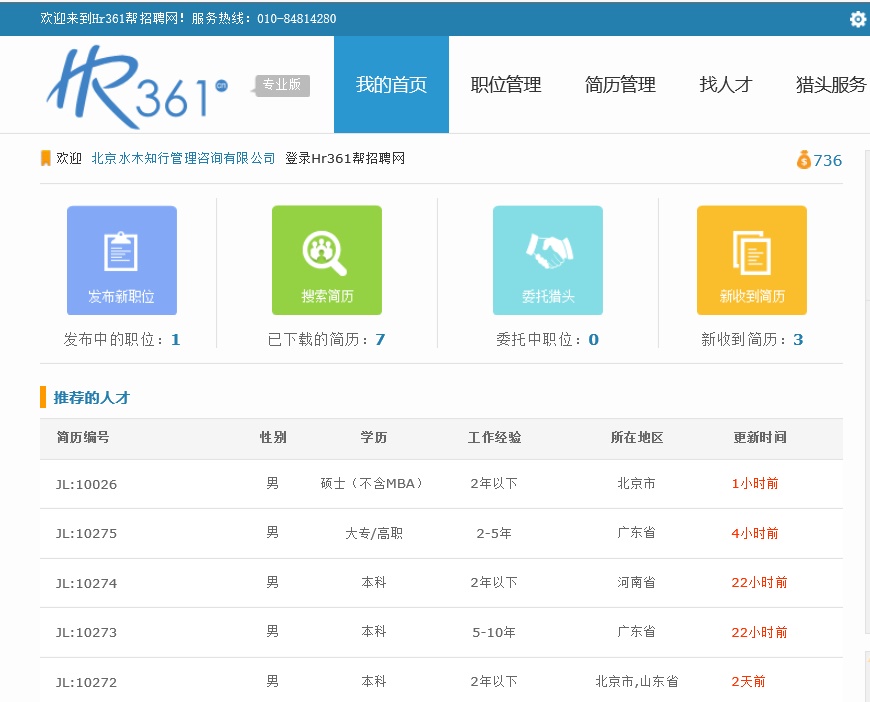Open the 新收到简历 tile
This screenshot has width=870, height=702.
tap(752, 260)
